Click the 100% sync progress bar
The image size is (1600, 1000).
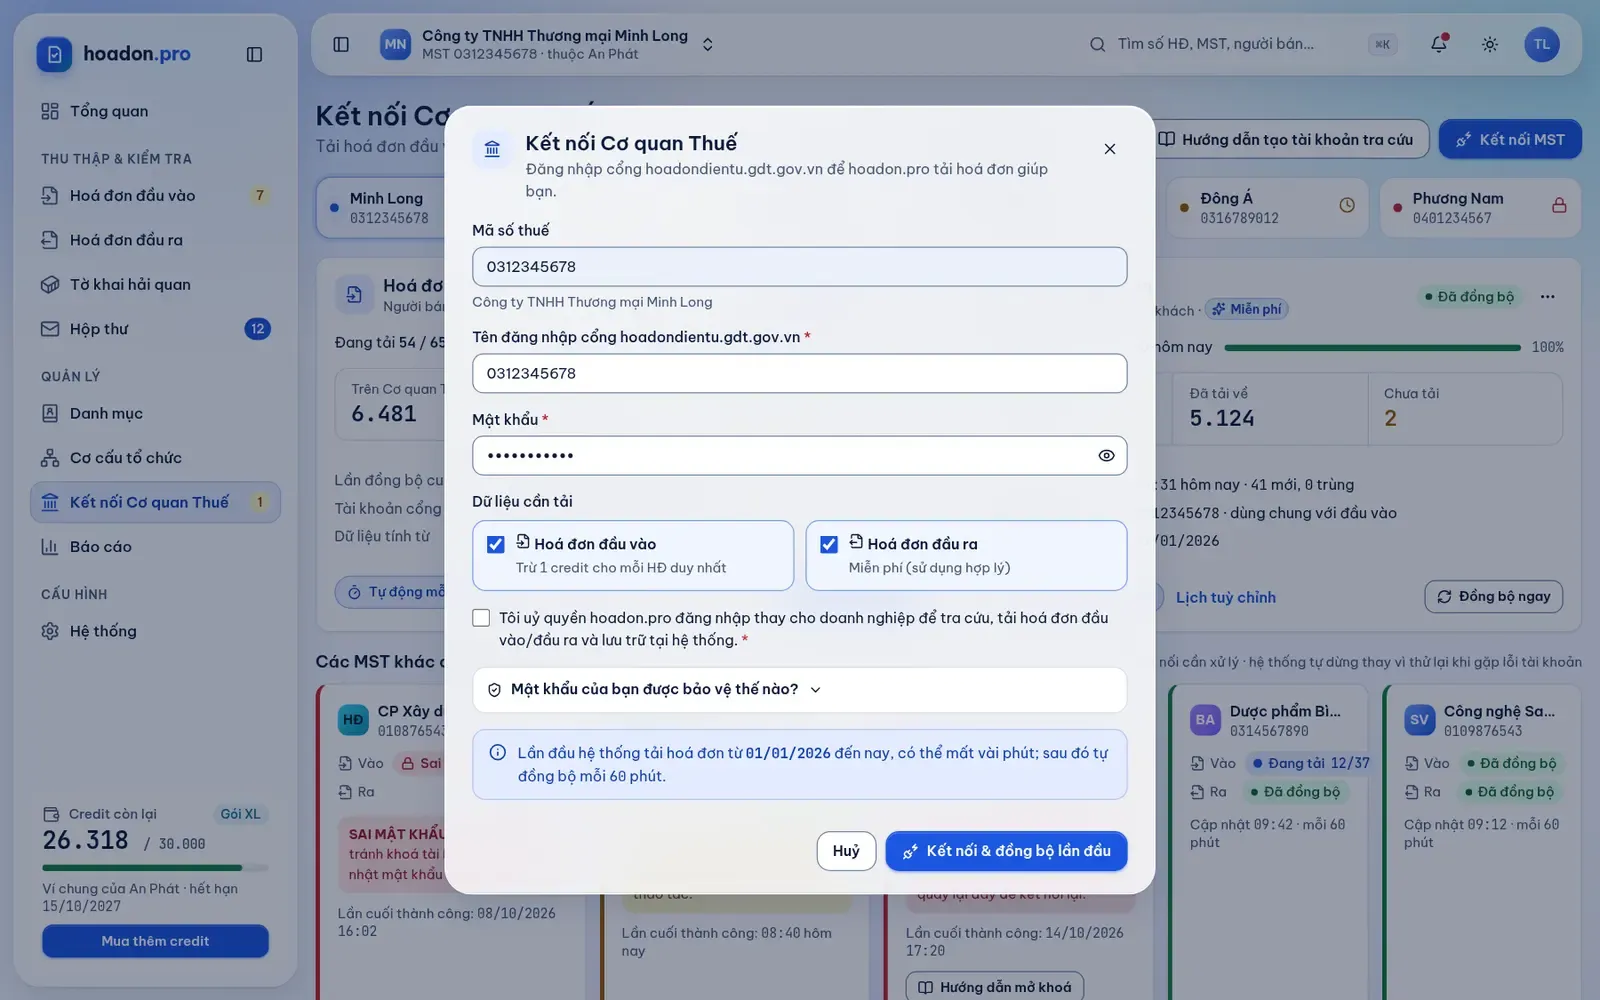(1372, 347)
